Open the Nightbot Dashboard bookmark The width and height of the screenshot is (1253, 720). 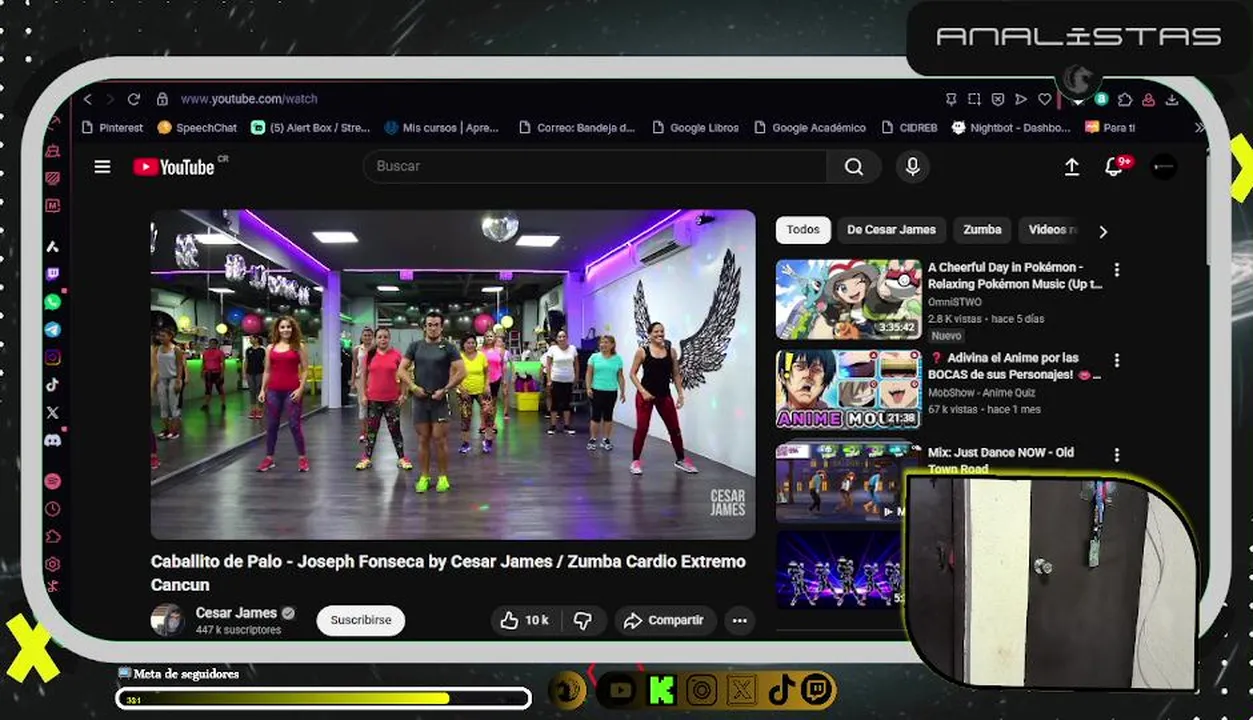pyautogui.click(x=1011, y=128)
